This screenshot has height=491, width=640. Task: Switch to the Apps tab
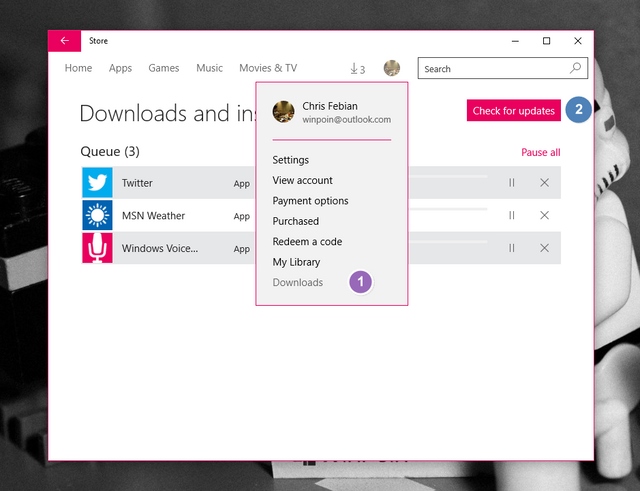click(x=120, y=68)
